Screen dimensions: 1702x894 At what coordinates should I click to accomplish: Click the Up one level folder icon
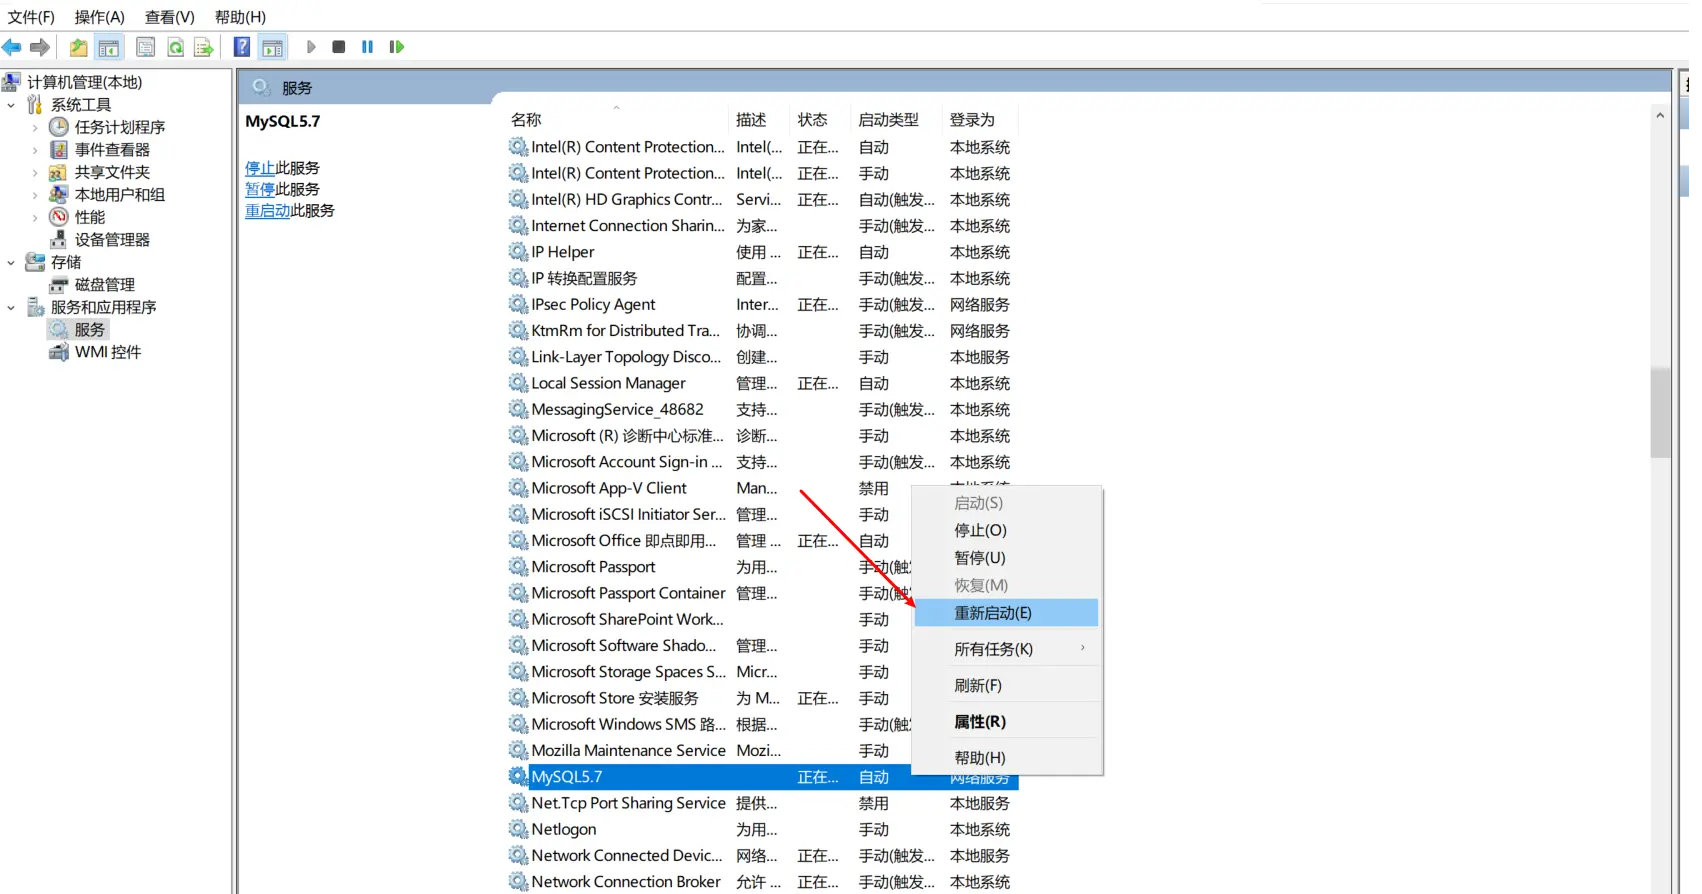click(x=78, y=47)
